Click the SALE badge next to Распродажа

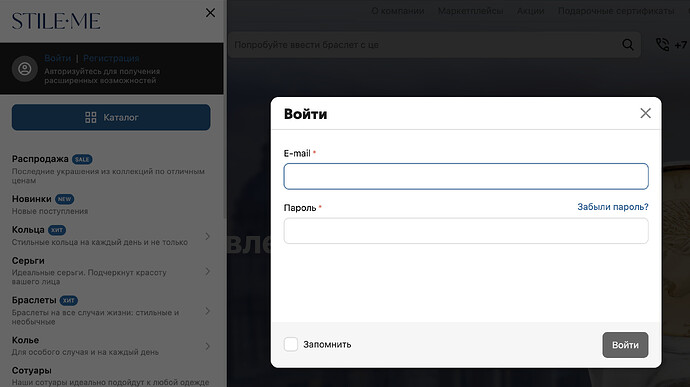(82, 159)
